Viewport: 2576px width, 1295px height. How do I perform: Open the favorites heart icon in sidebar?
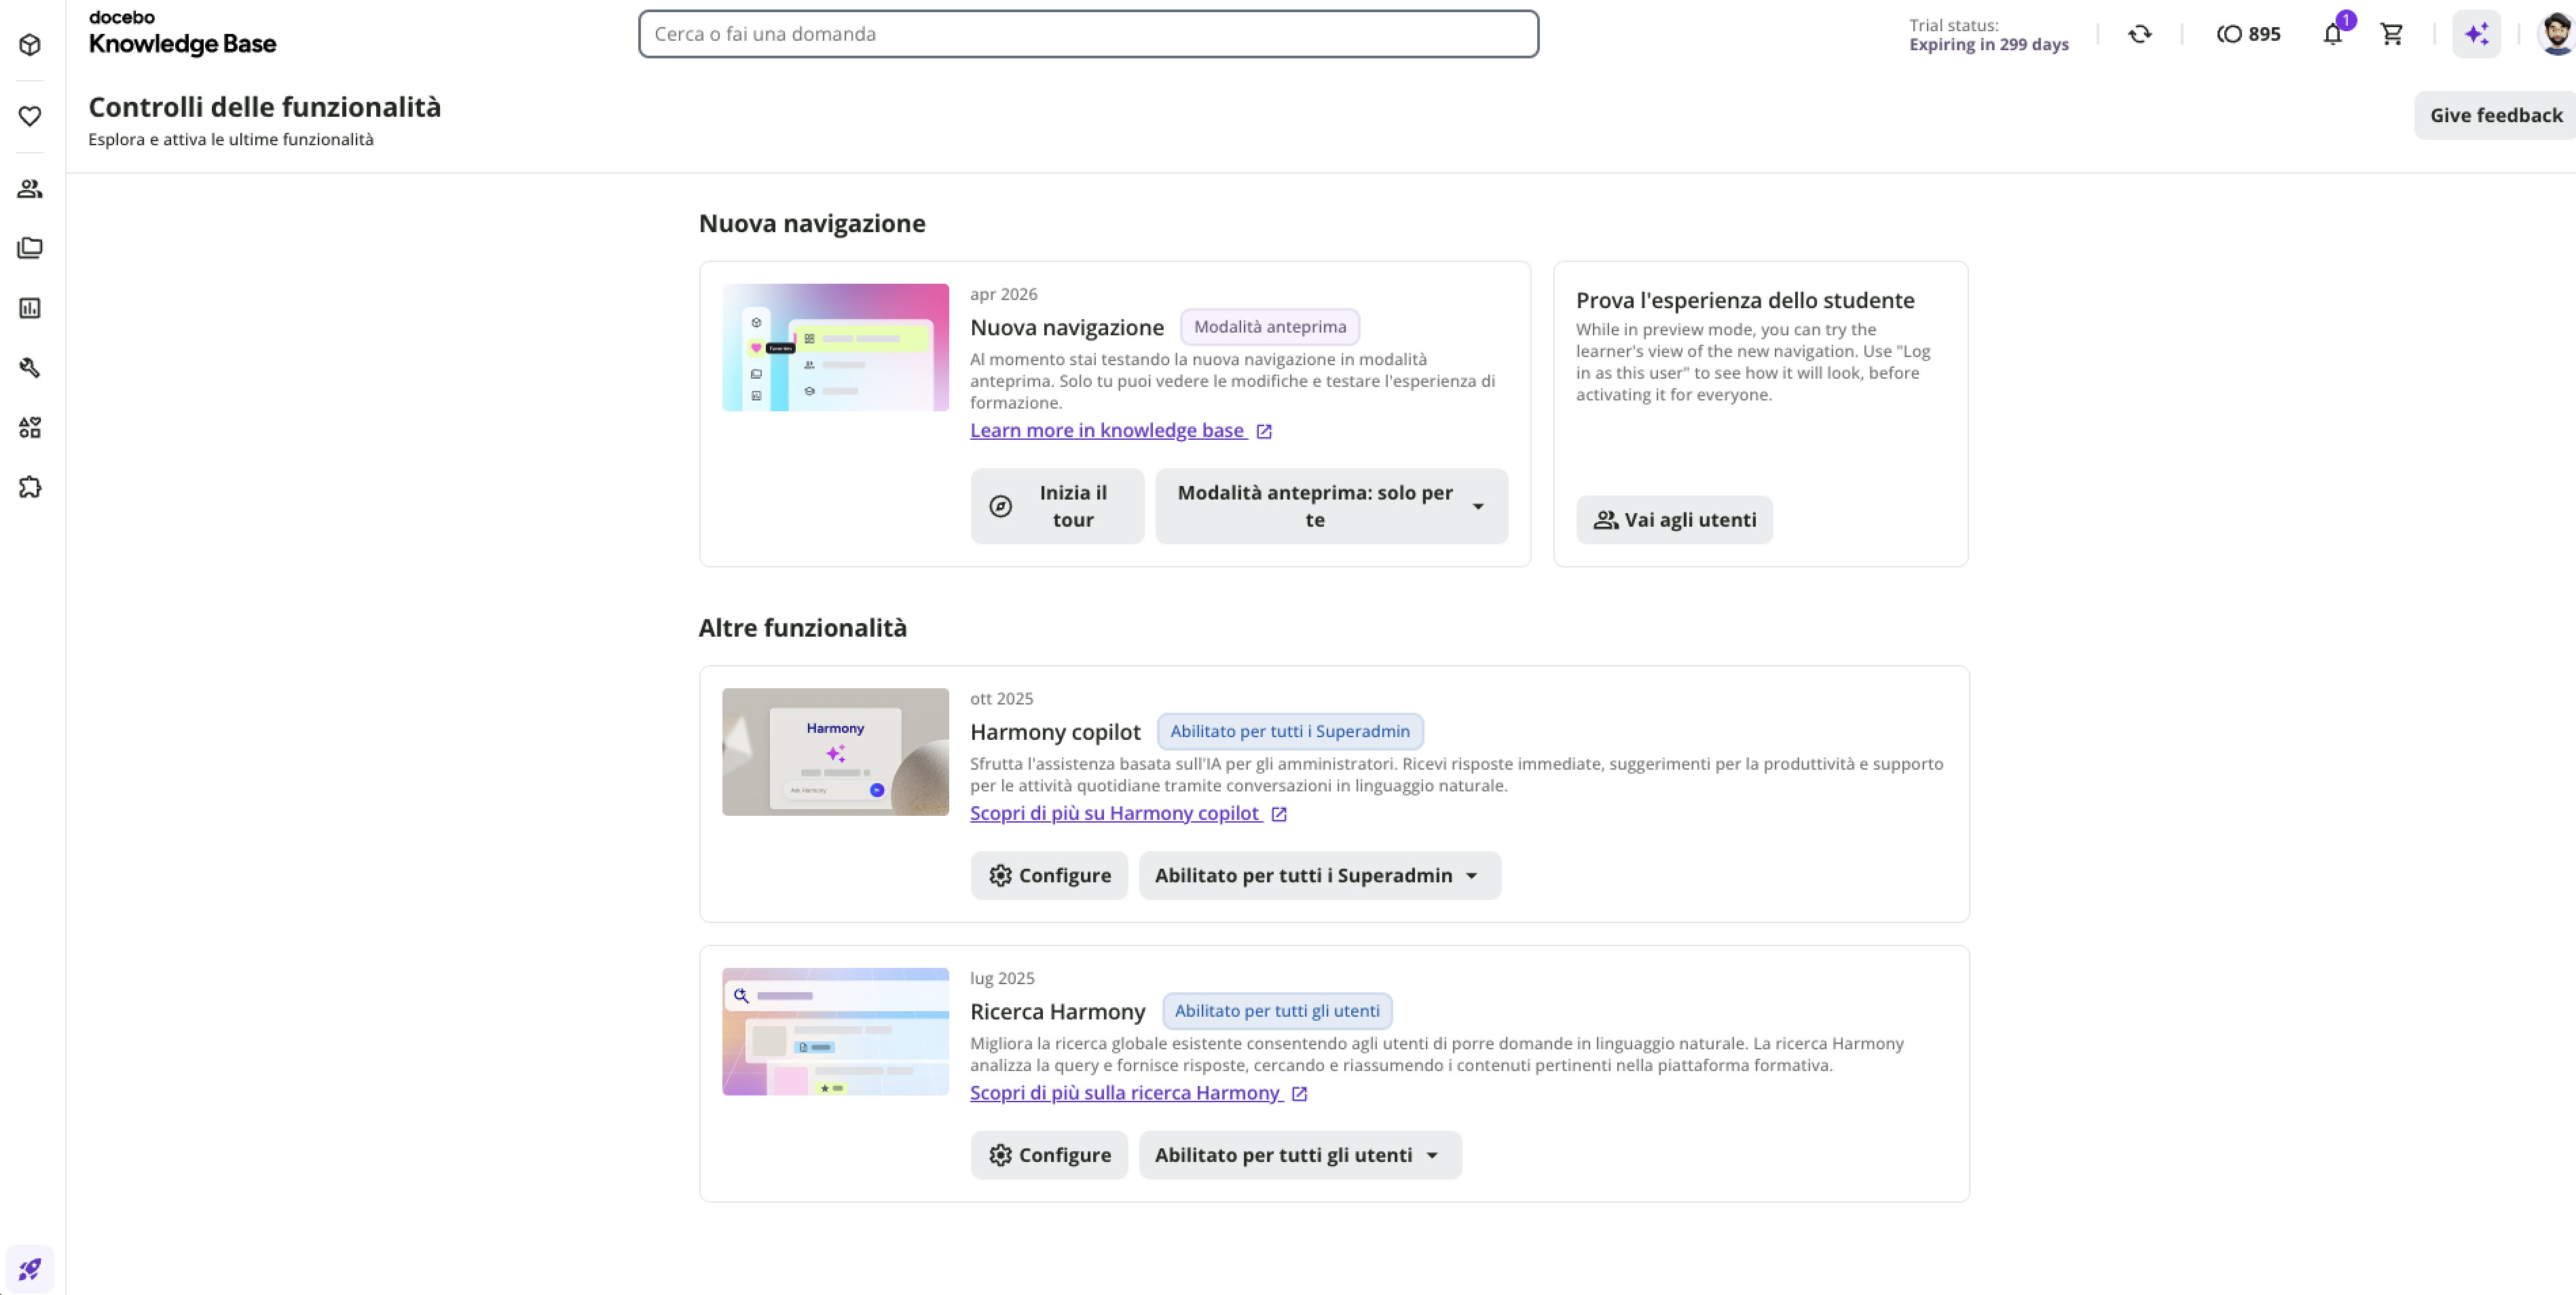[x=30, y=116]
